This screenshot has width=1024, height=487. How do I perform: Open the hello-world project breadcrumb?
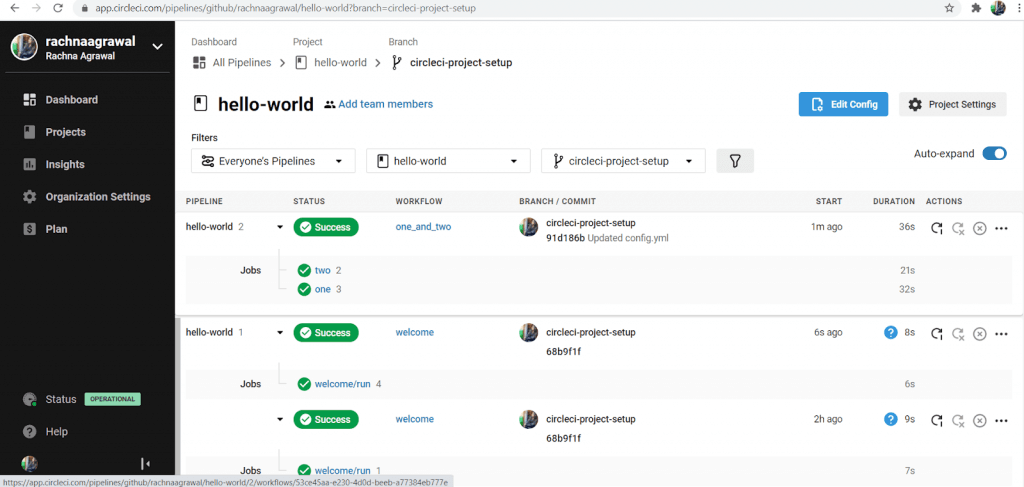click(332, 63)
